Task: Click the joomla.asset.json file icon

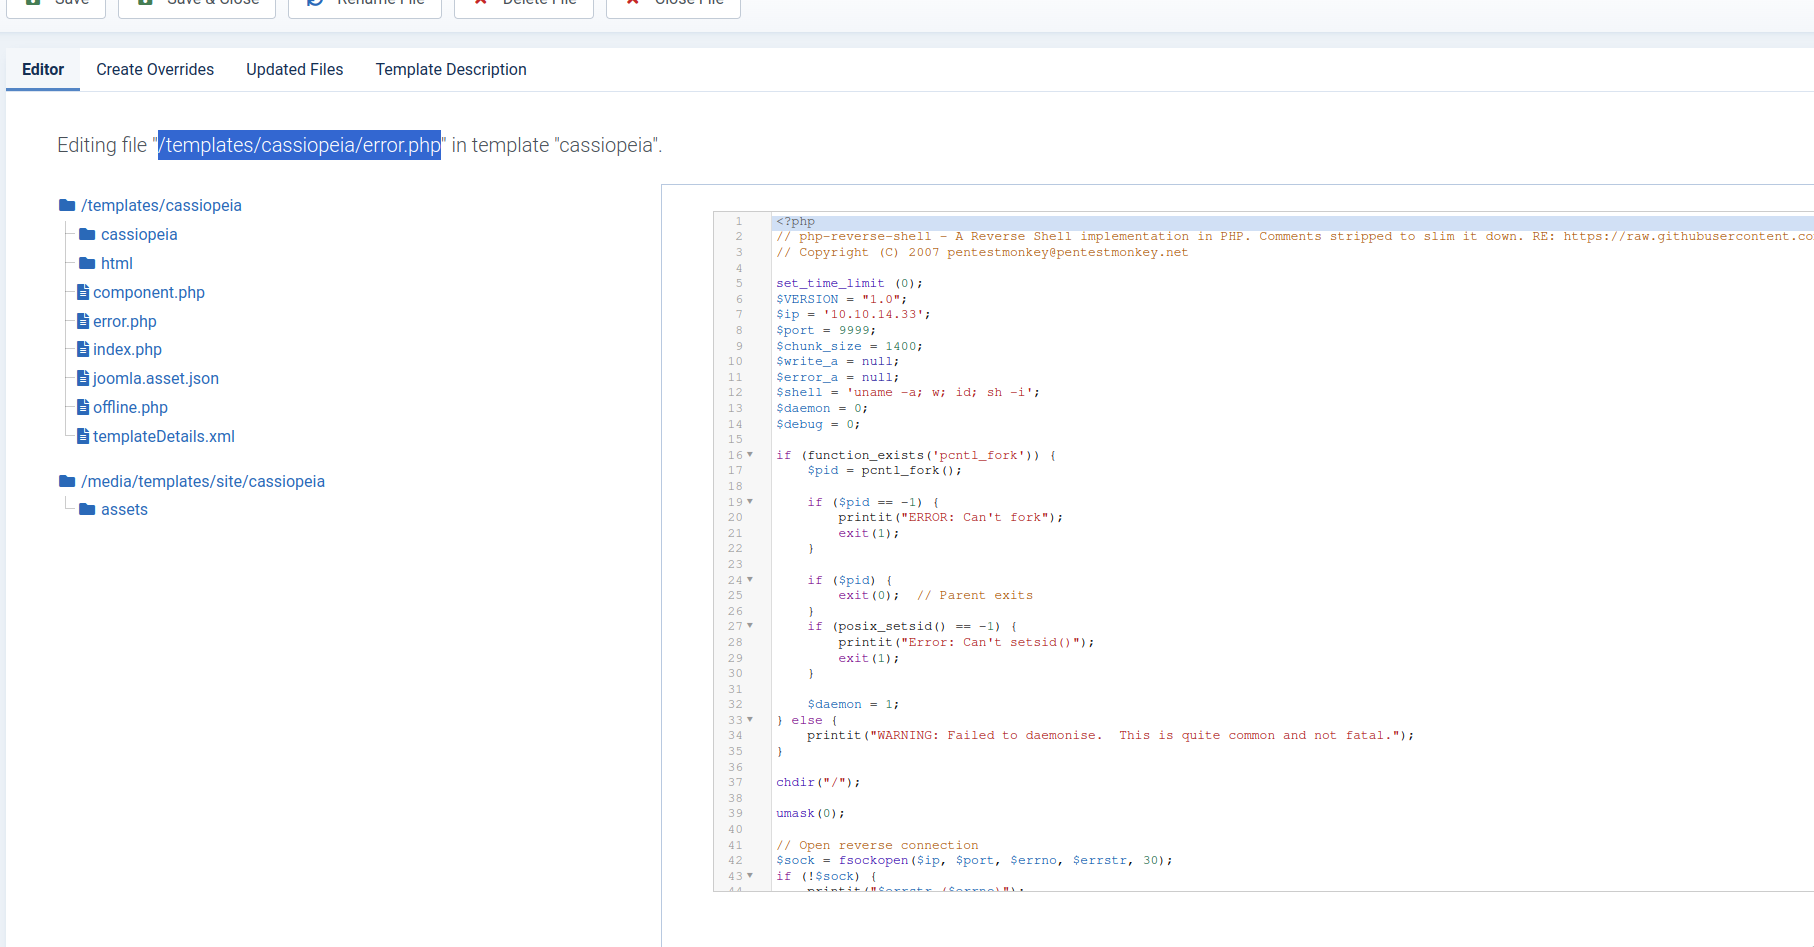Action: (83, 378)
